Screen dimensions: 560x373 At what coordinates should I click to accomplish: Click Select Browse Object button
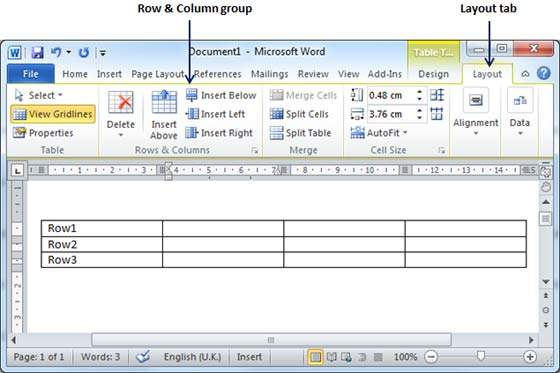tap(545, 310)
